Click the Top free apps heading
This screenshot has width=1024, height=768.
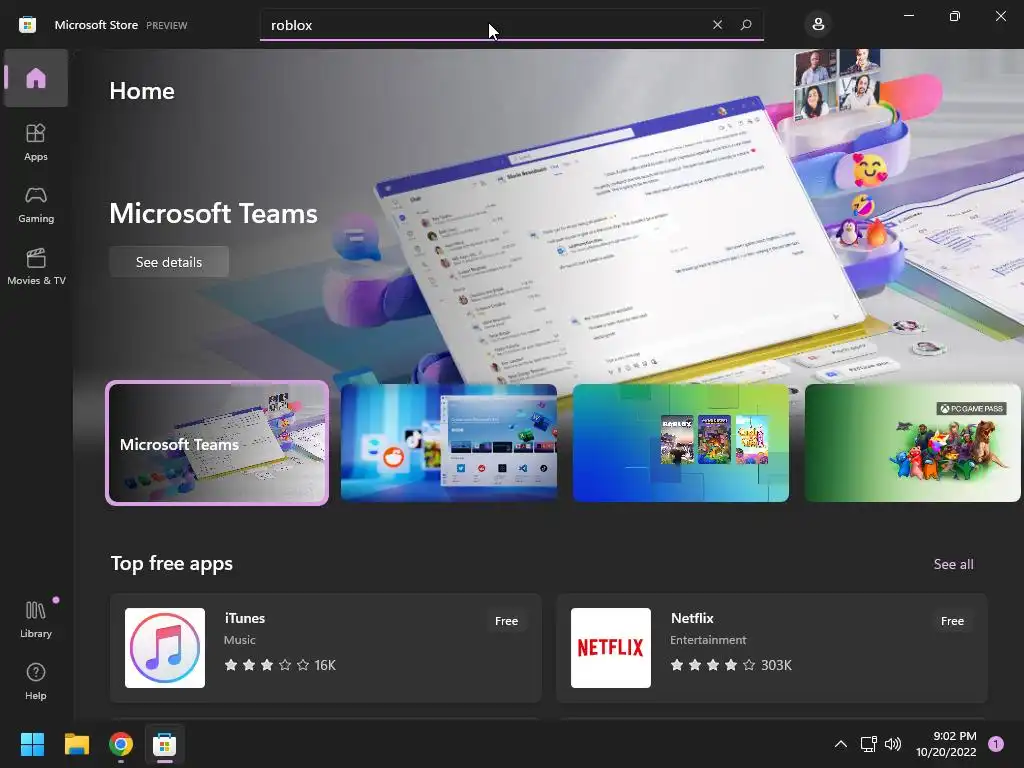click(x=172, y=564)
